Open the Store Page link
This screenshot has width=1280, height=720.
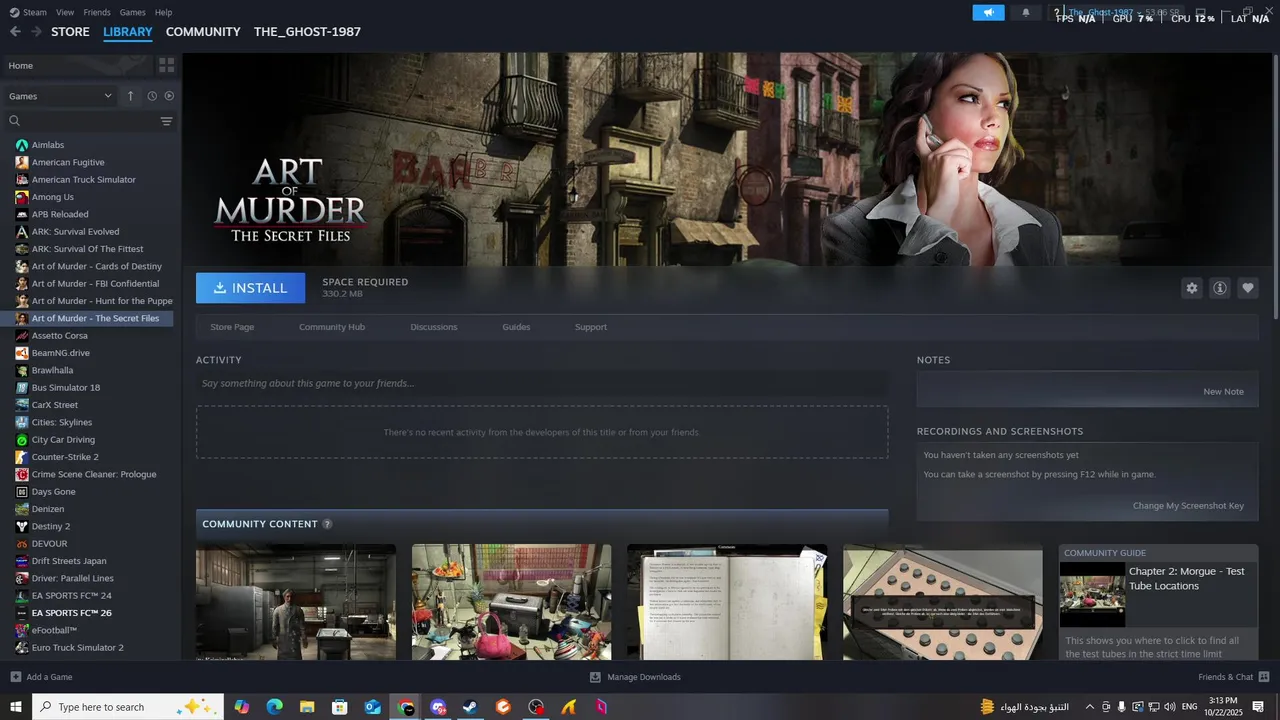232,327
